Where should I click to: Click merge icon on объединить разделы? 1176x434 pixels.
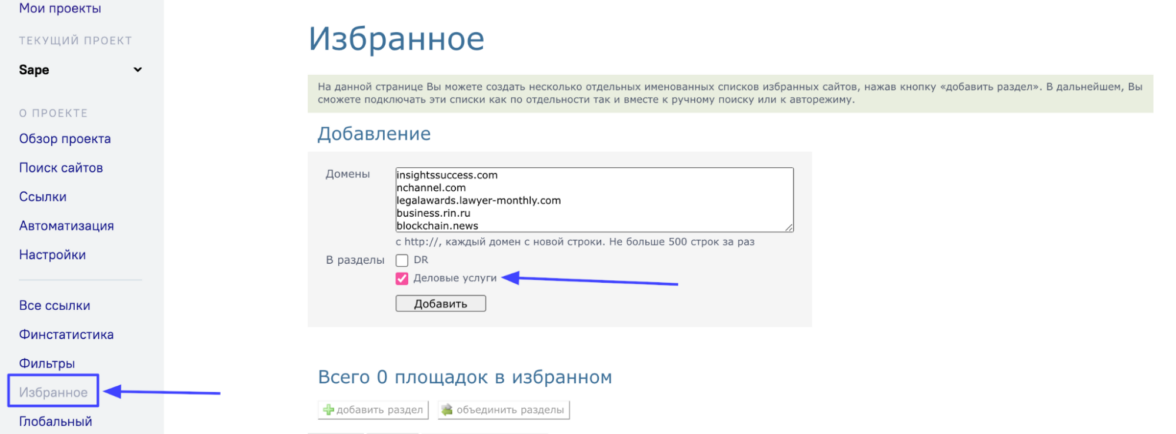pyautogui.click(x=447, y=410)
